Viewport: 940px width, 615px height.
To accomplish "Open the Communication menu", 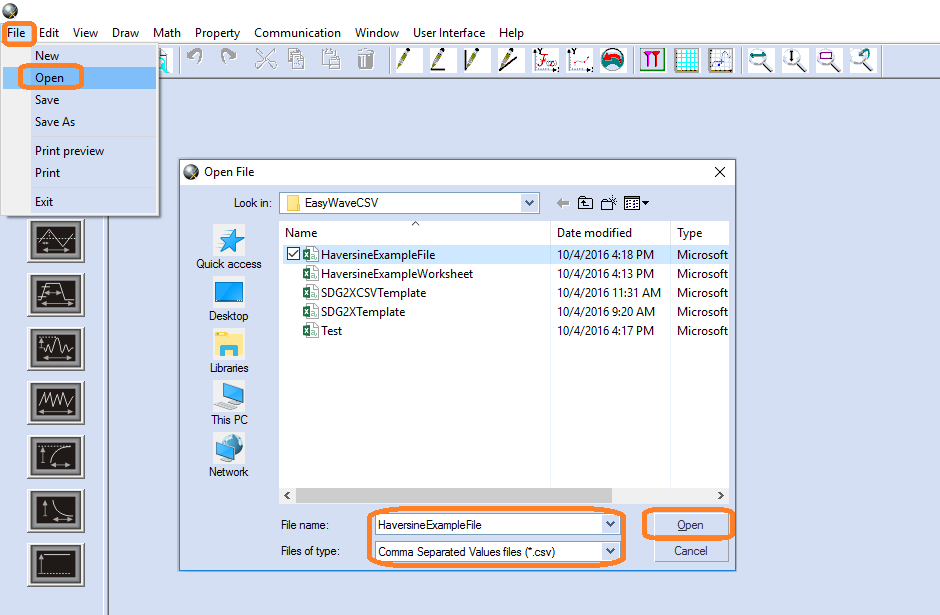I will (297, 33).
